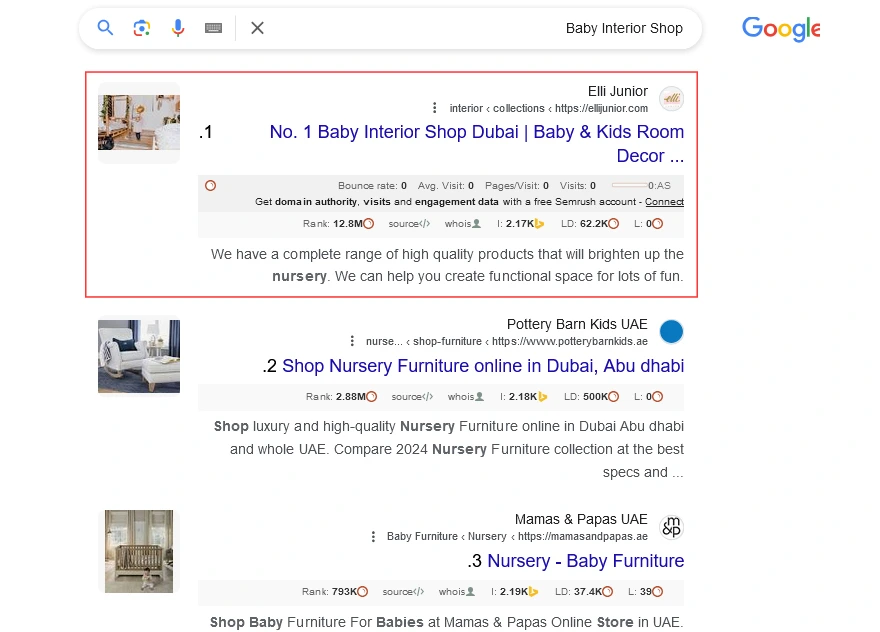Click the AS authority score bar
The image size is (880, 632).
coord(630,186)
